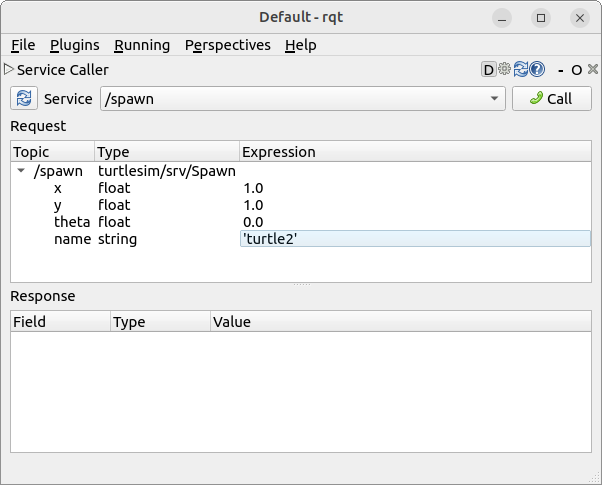Click the Expression column header

point(279,152)
